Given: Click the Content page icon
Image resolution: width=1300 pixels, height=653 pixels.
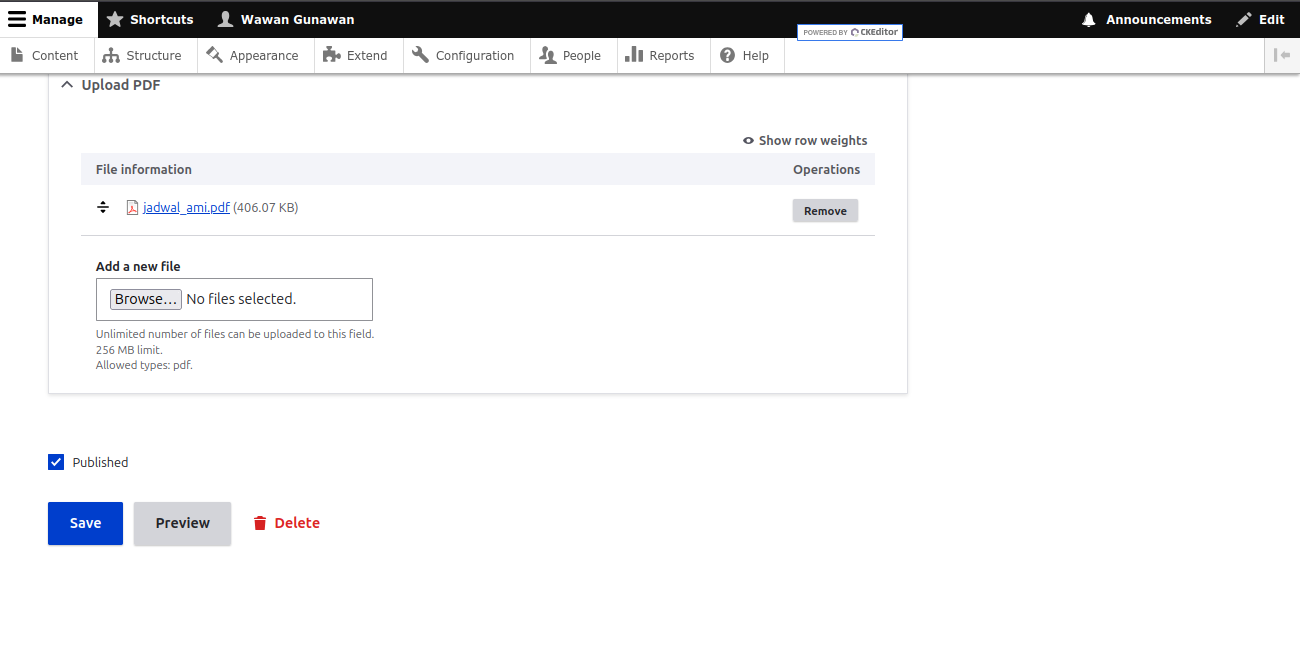Looking at the screenshot, I should coord(17,55).
